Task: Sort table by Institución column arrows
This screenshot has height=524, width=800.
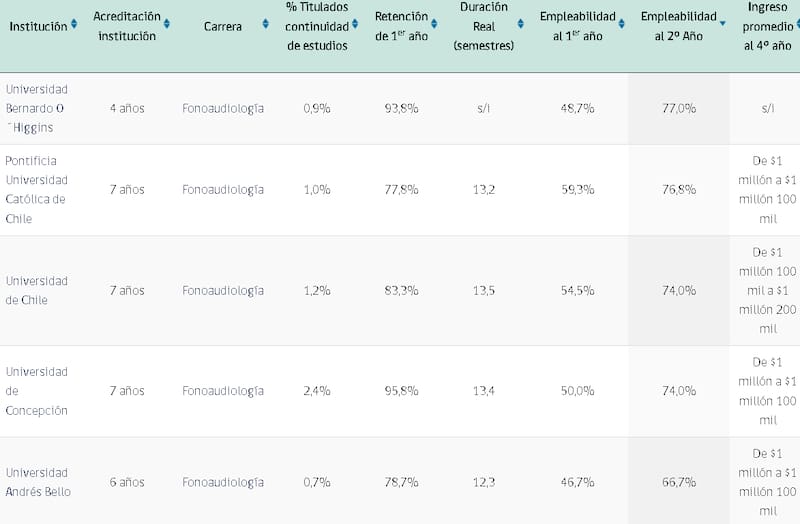Action: [x=74, y=26]
